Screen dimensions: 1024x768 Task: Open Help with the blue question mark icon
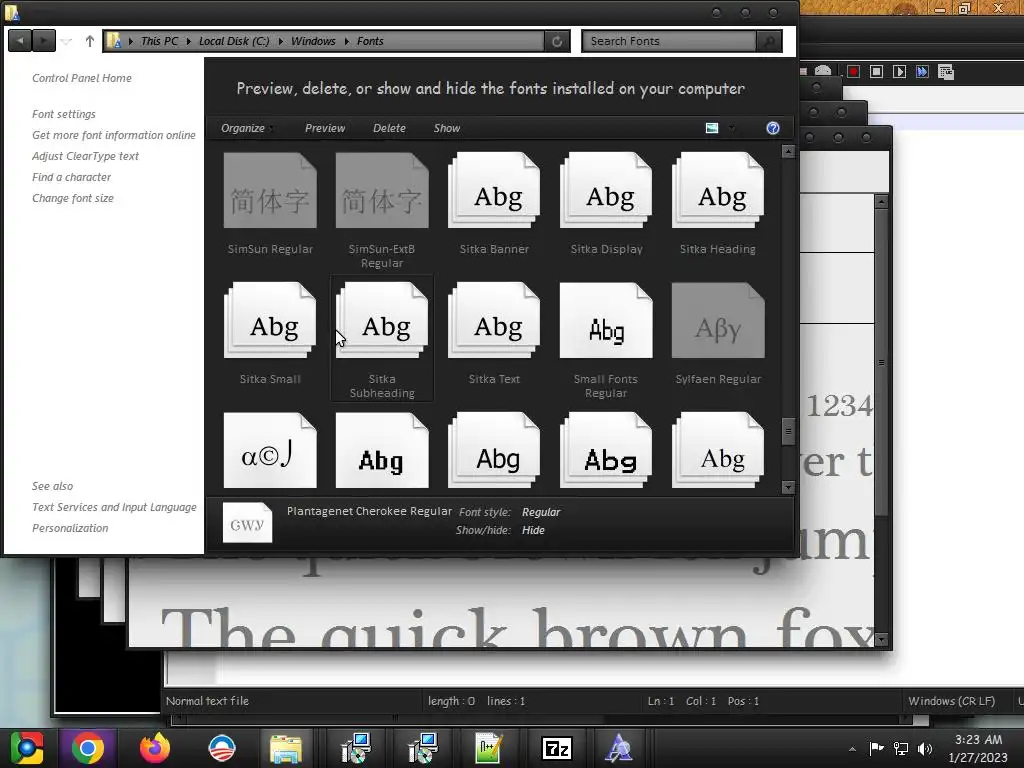click(x=773, y=128)
